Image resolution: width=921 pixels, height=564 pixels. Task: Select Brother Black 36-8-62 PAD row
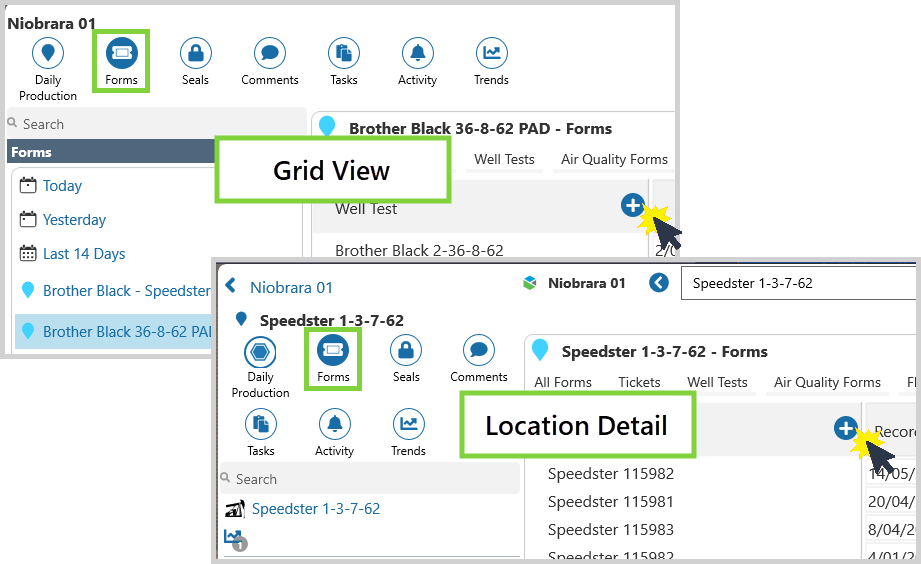[114, 332]
